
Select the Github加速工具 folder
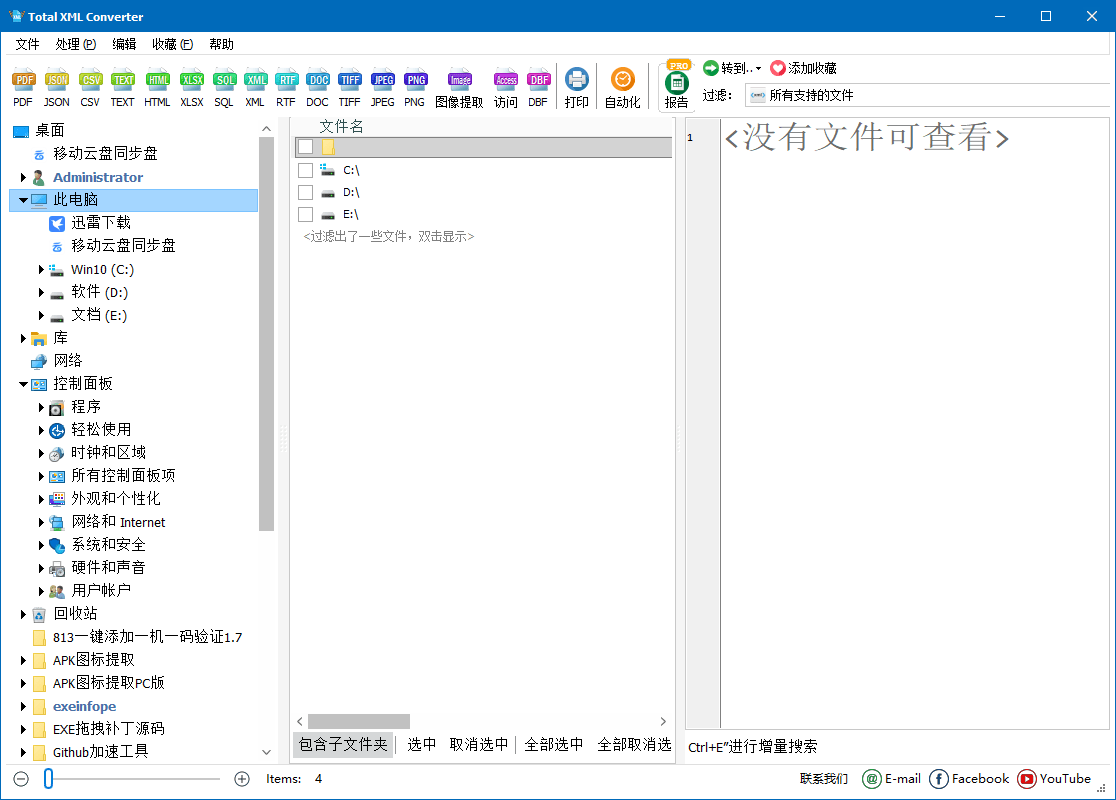click(x=100, y=752)
